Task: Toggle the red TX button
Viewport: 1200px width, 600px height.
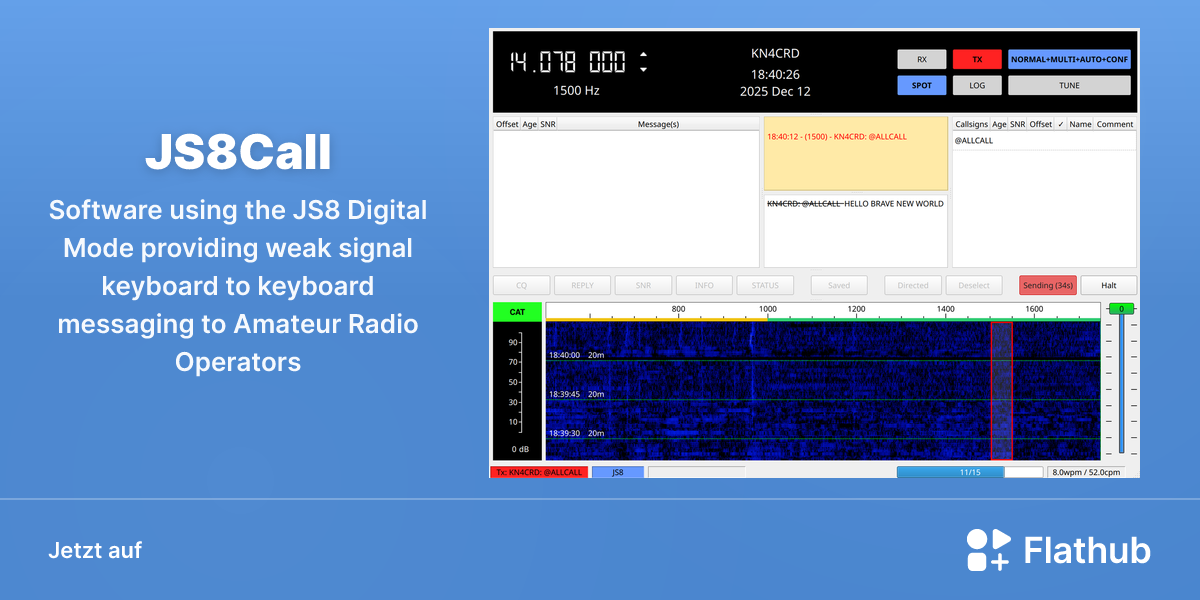Action: point(977,59)
